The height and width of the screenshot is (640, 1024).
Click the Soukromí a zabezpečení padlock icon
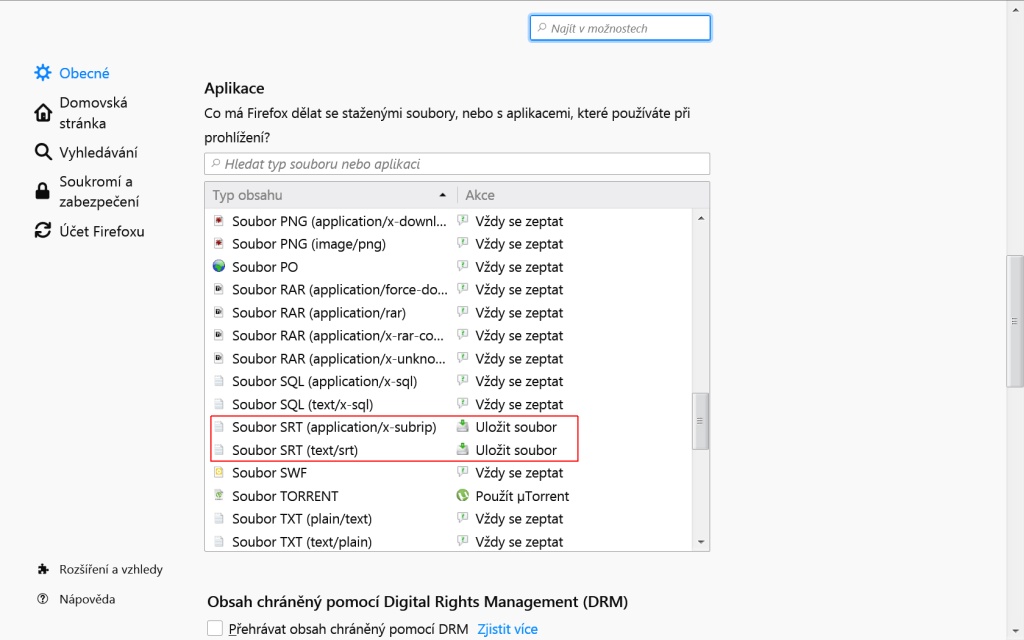[43, 191]
